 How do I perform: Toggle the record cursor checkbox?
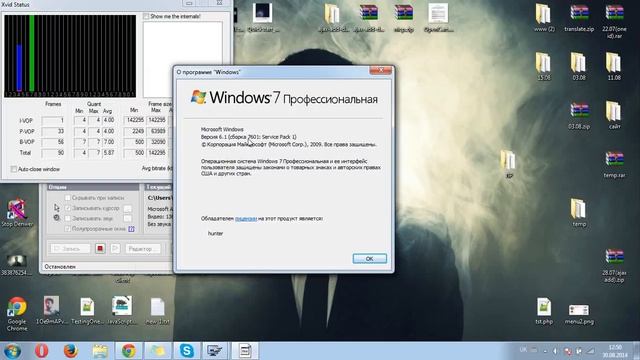click(x=68, y=208)
